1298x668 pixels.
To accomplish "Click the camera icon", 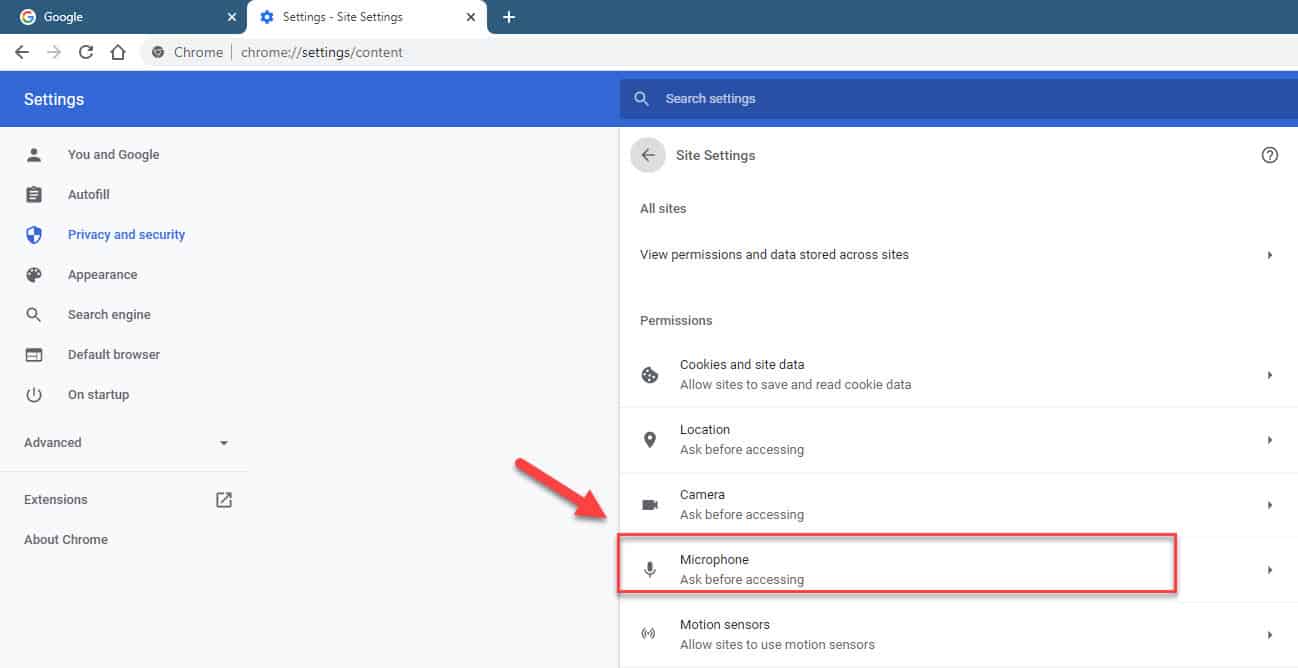I will tap(650, 505).
